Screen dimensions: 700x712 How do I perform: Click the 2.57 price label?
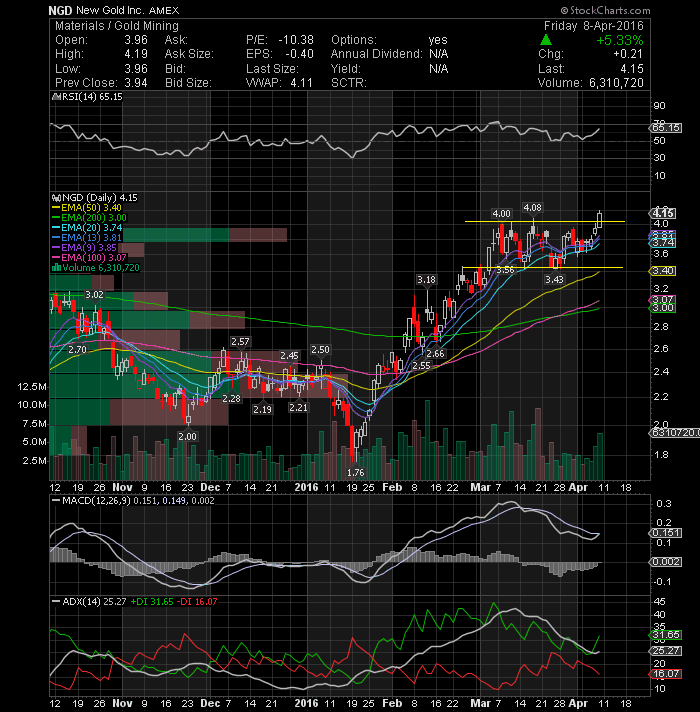(x=240, y=342)
